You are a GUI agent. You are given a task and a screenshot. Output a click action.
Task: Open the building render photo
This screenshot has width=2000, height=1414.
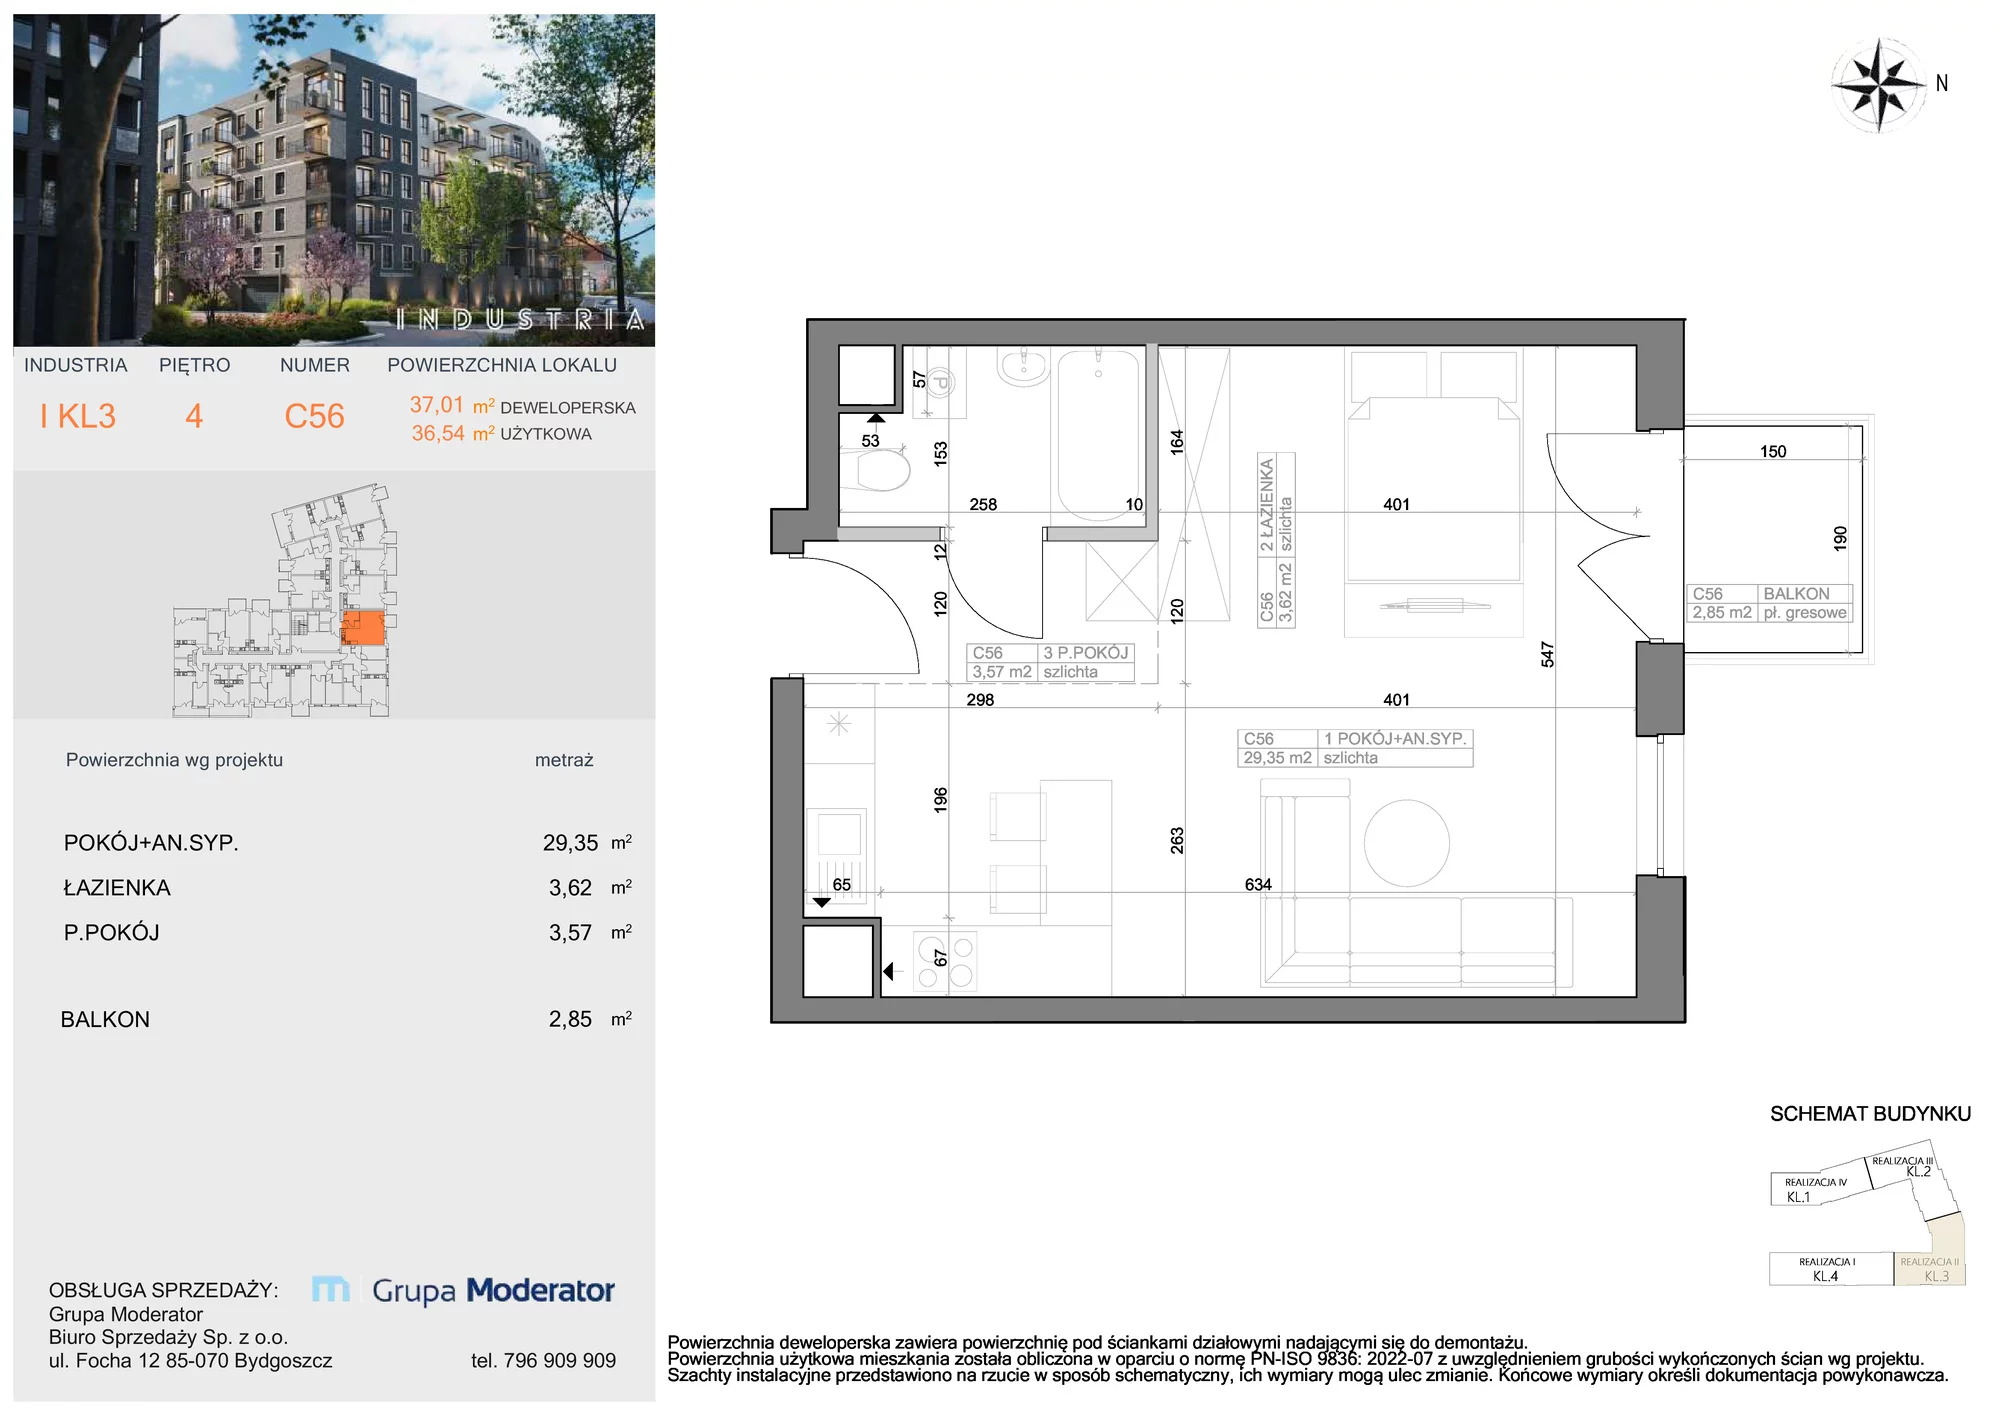point(334,180)
